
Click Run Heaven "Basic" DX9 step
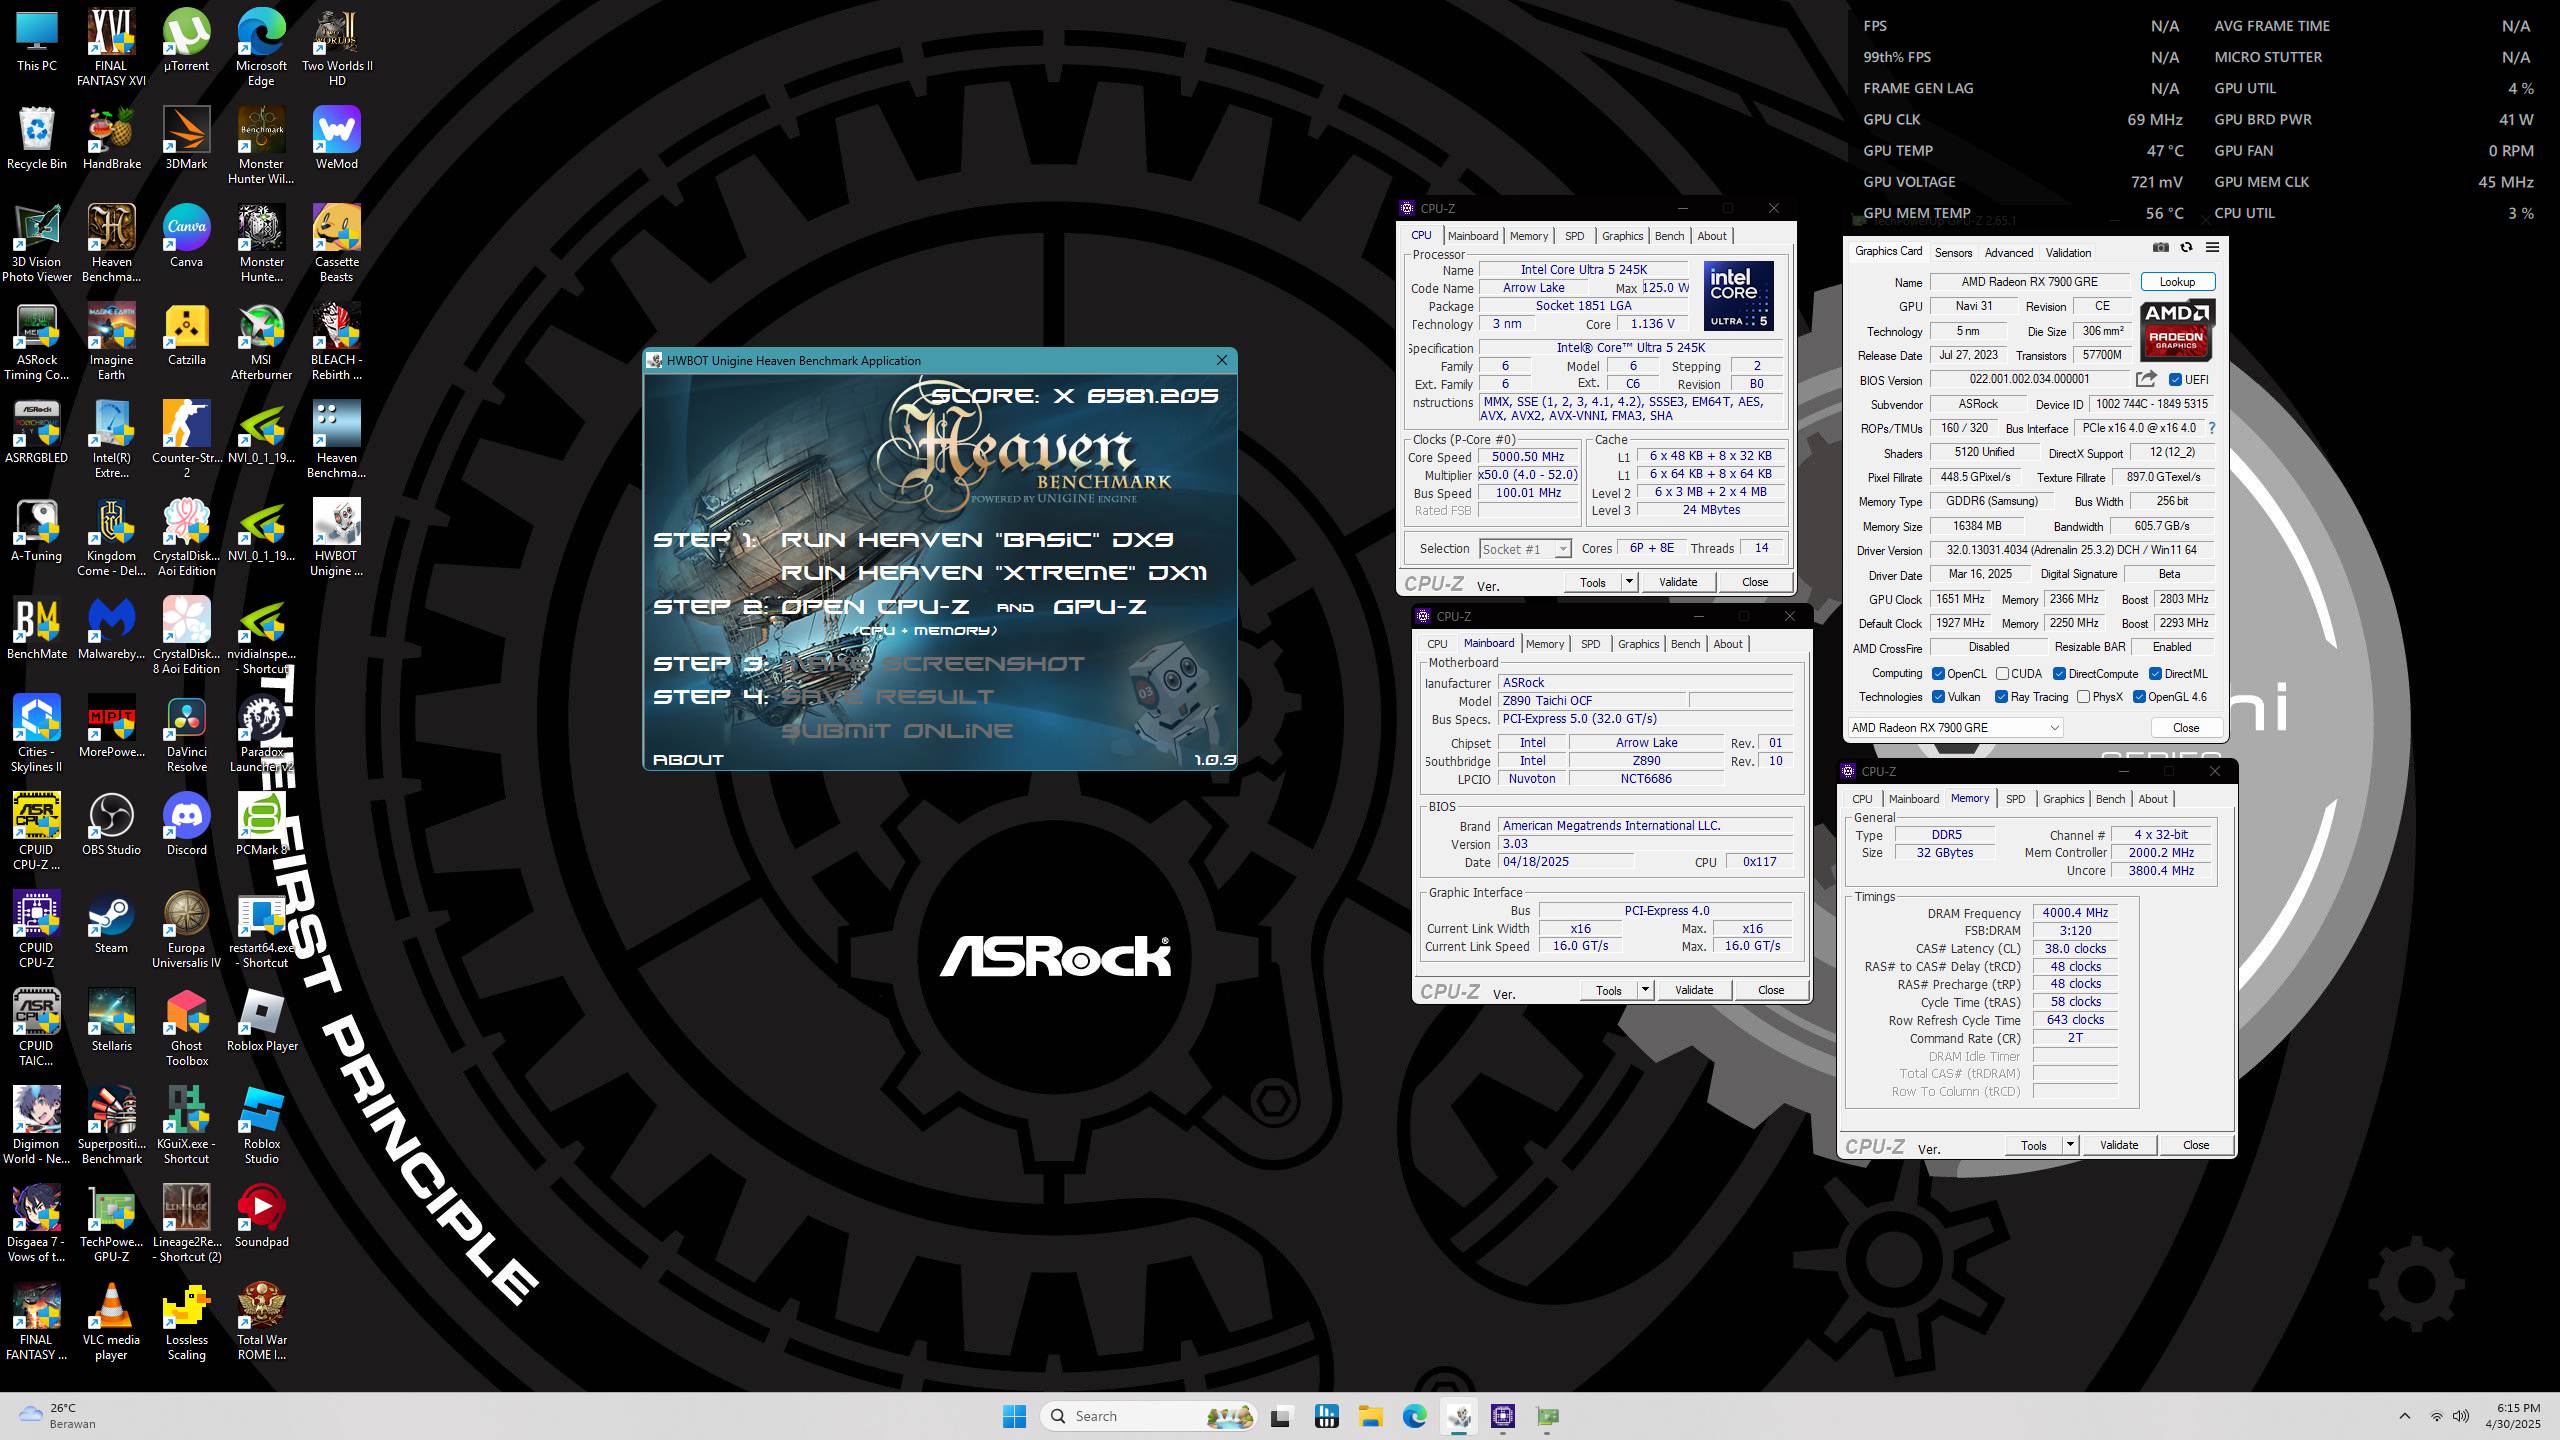click(x=977, y=540)
